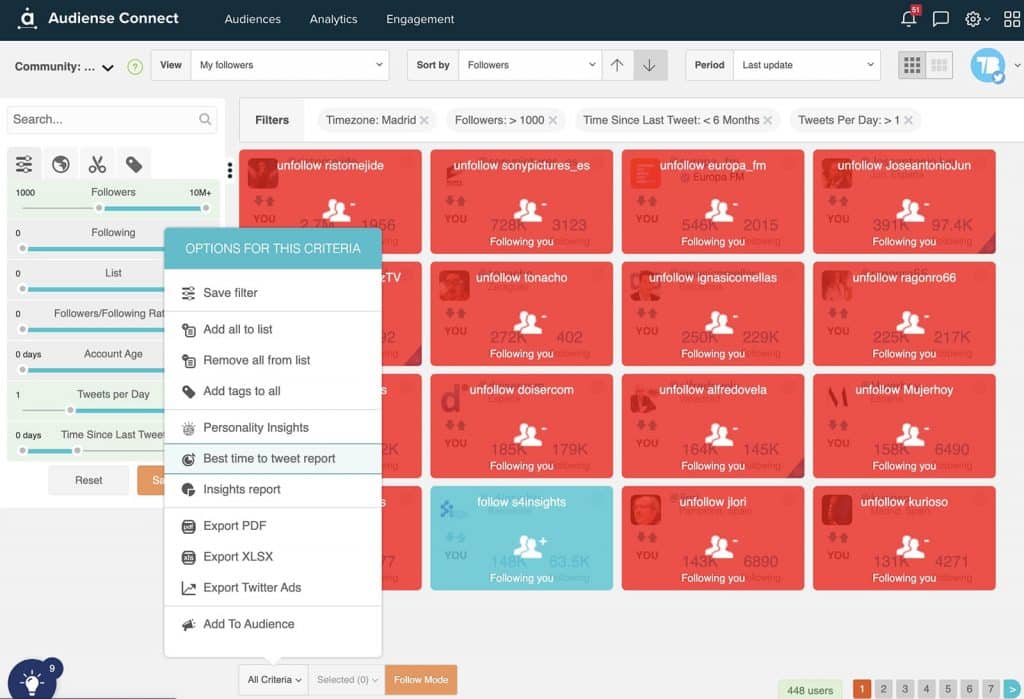This screenshot has width=1024, height=699.
Task: Choose Add all to list
Action: (x=272, y=329)
